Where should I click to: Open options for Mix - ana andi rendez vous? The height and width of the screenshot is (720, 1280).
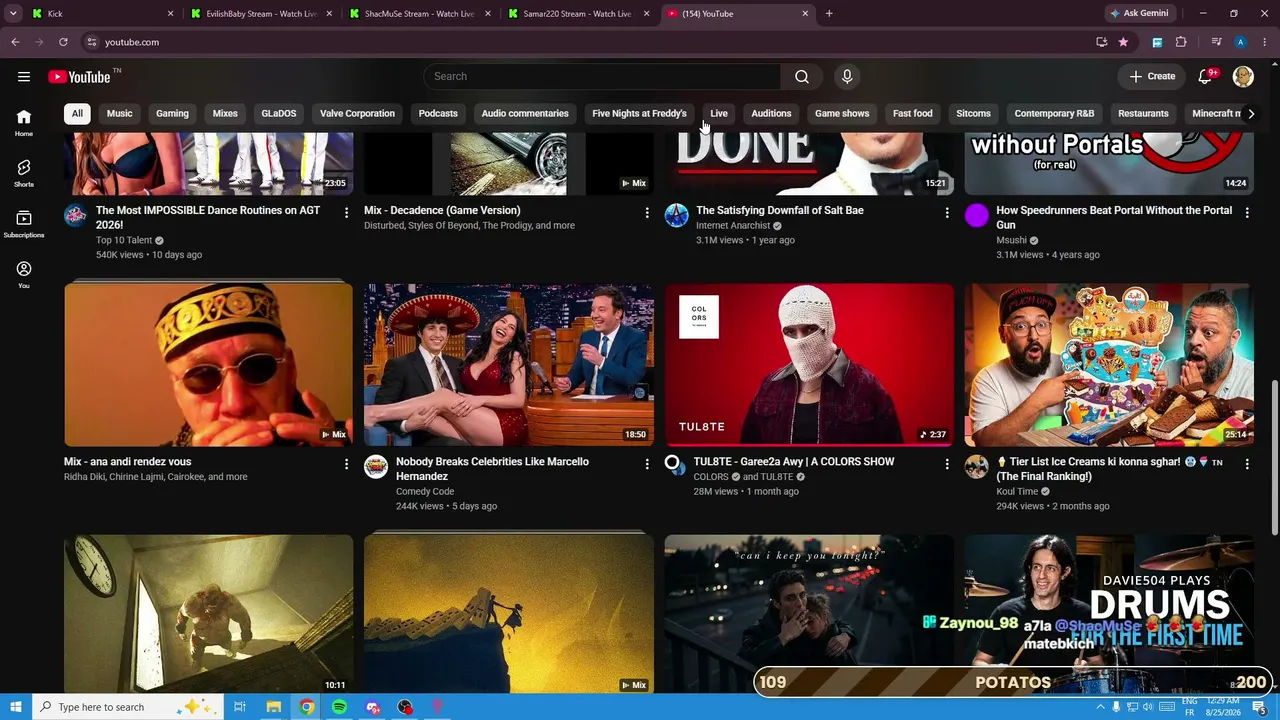tap(346, 463)
